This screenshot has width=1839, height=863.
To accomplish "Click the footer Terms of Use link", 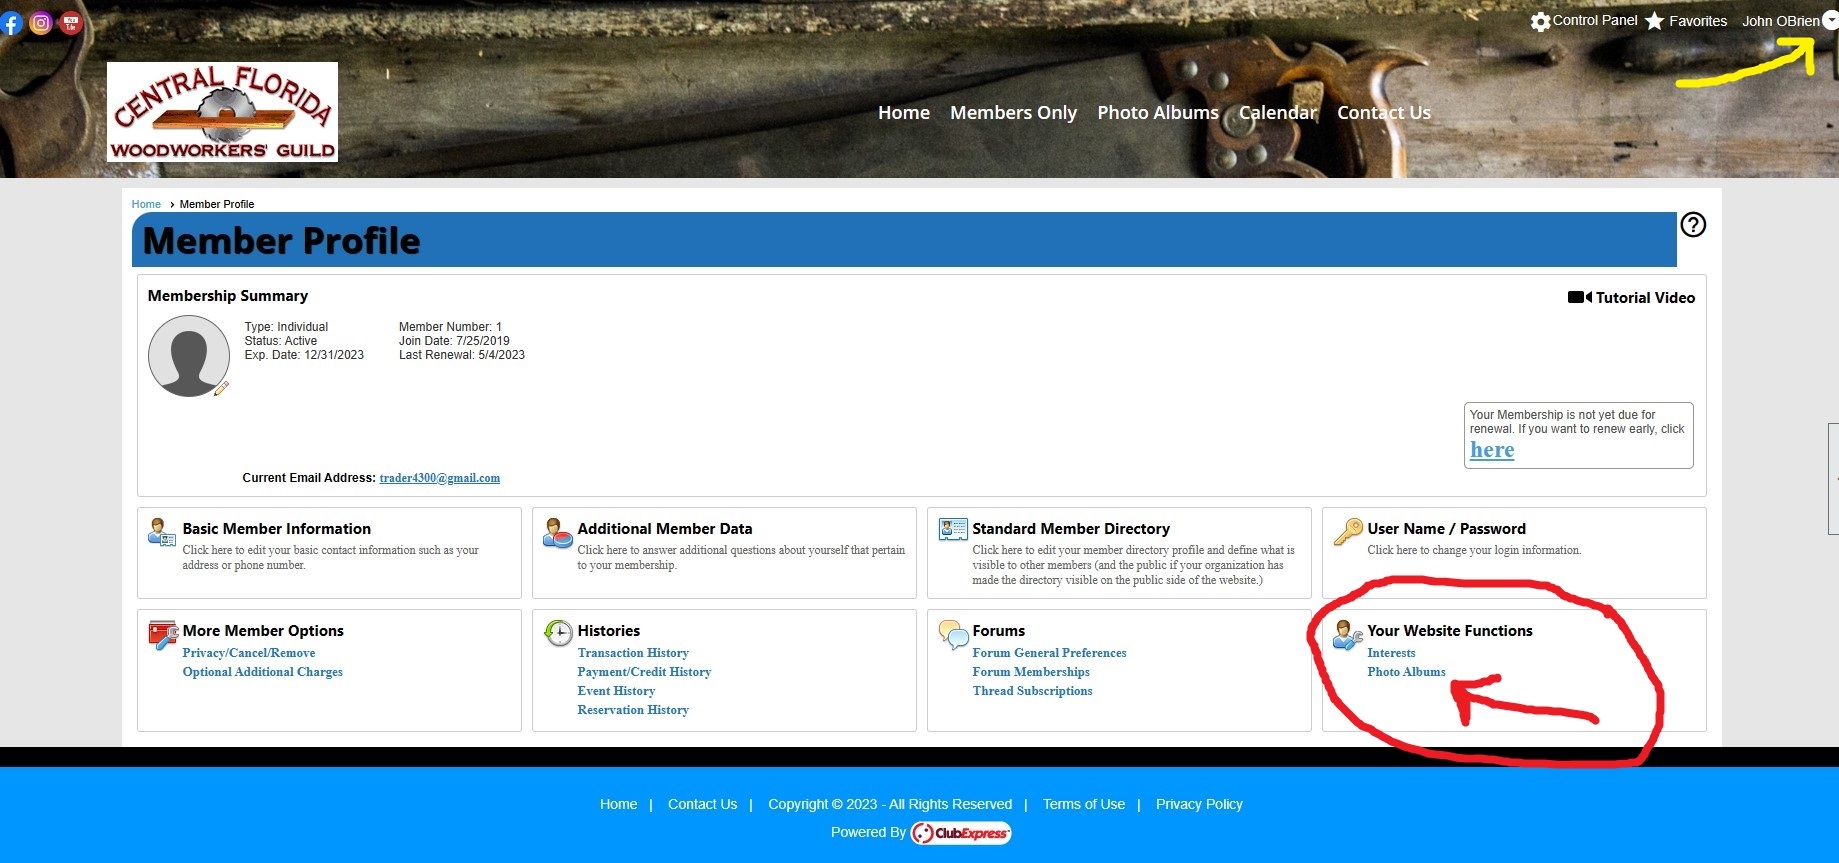I will pos(1084,804).
